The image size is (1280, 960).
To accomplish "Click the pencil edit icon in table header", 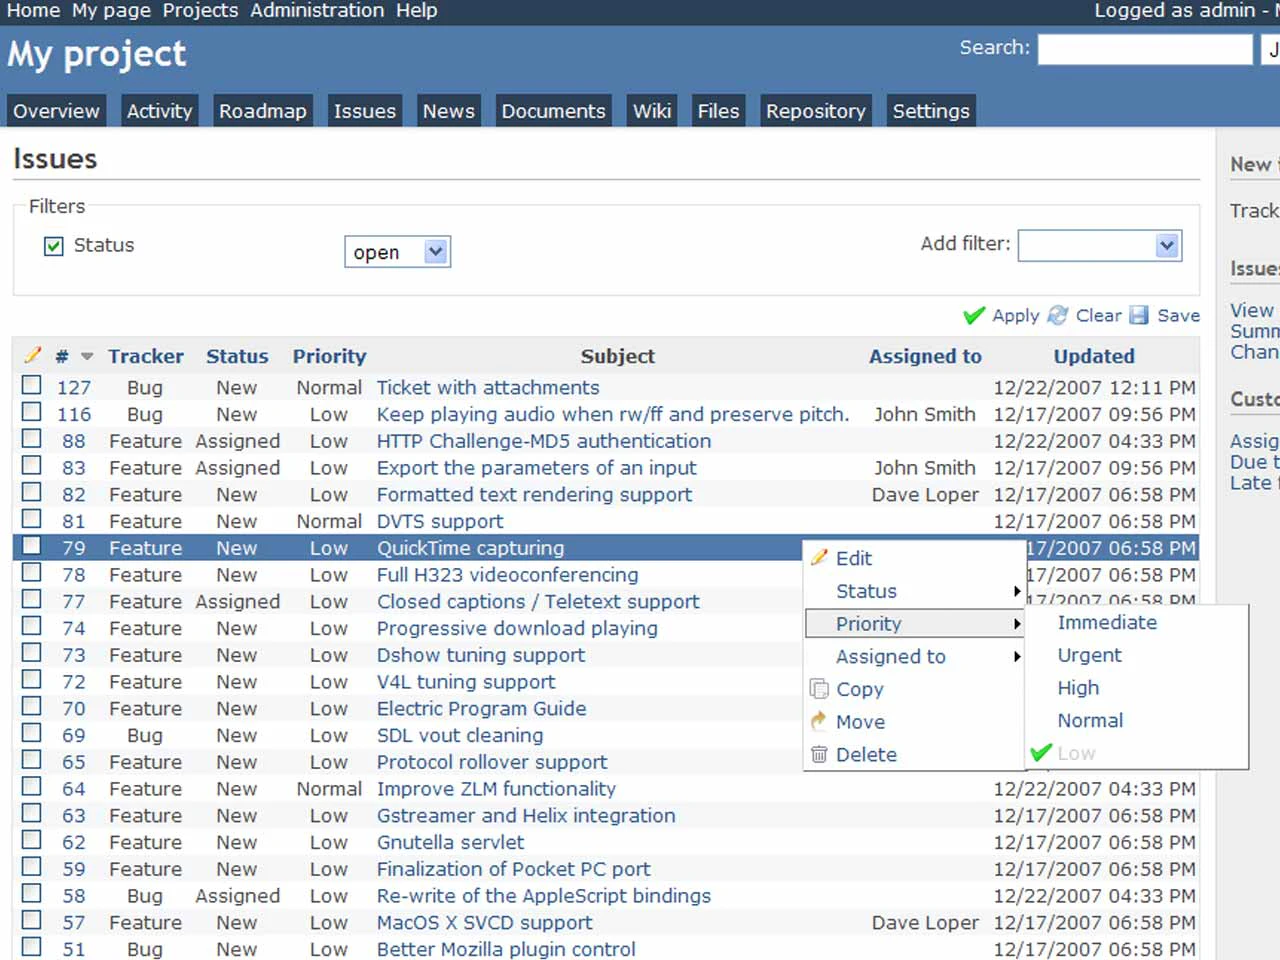I will click(33, 355).
